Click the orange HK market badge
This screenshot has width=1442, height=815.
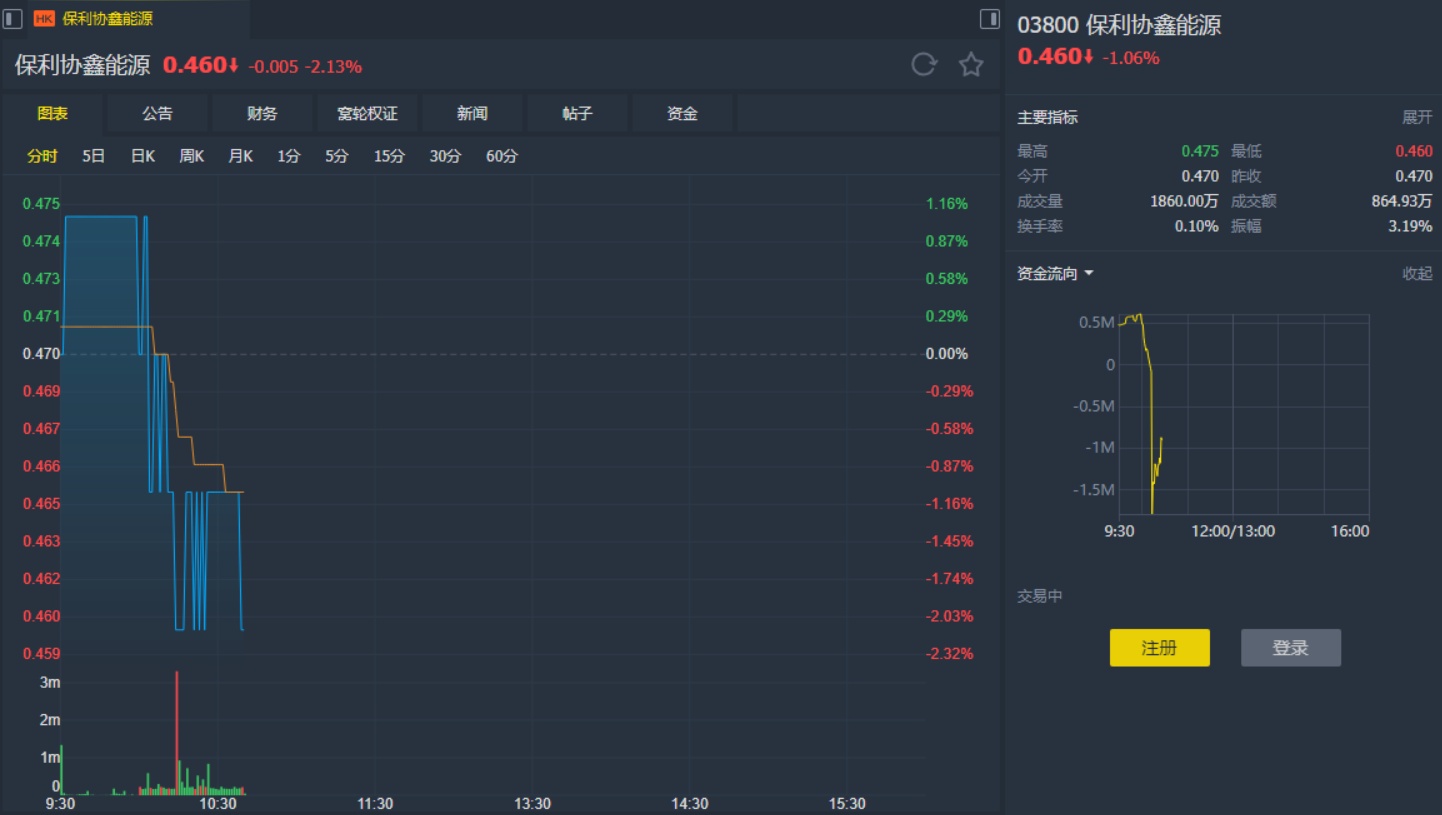(44, 19)
